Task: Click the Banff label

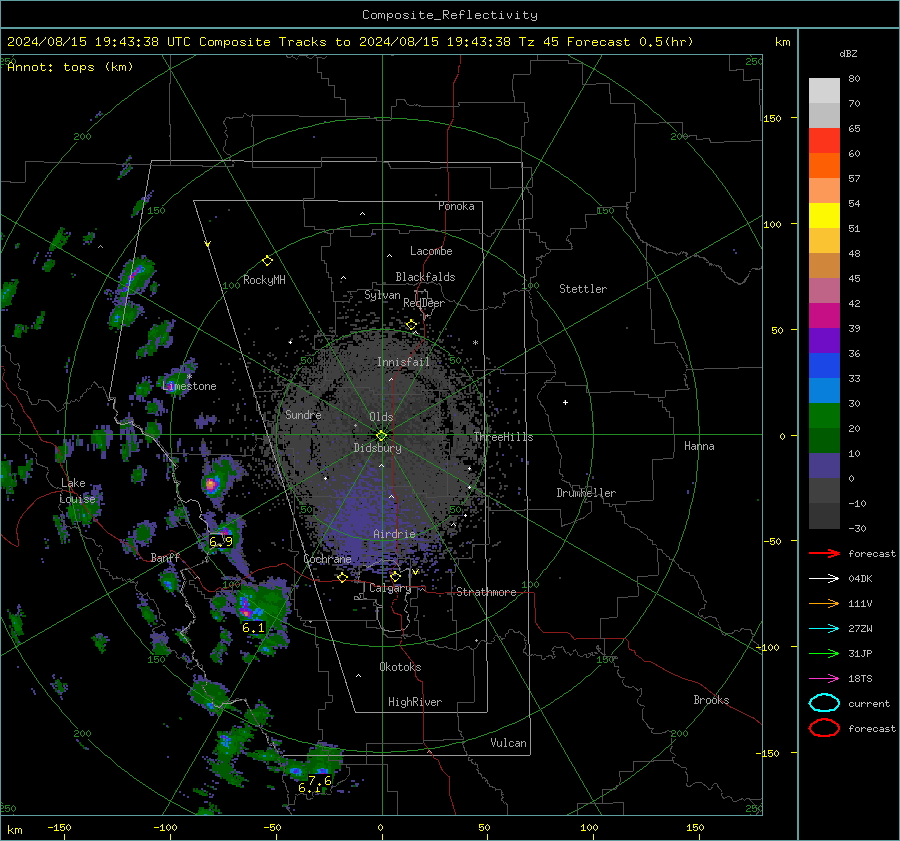Action: tap(165, 558)
